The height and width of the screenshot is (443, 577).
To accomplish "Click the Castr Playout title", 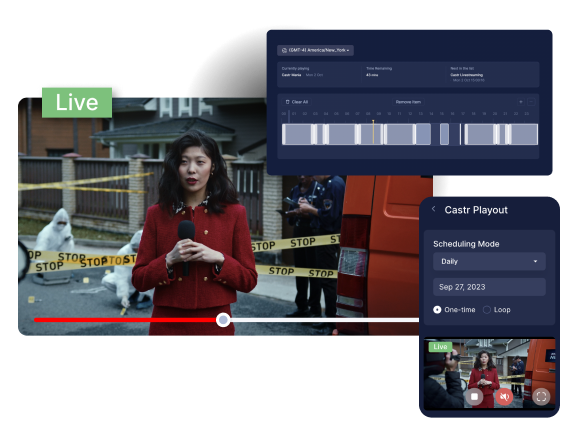I will click(476, 210).
